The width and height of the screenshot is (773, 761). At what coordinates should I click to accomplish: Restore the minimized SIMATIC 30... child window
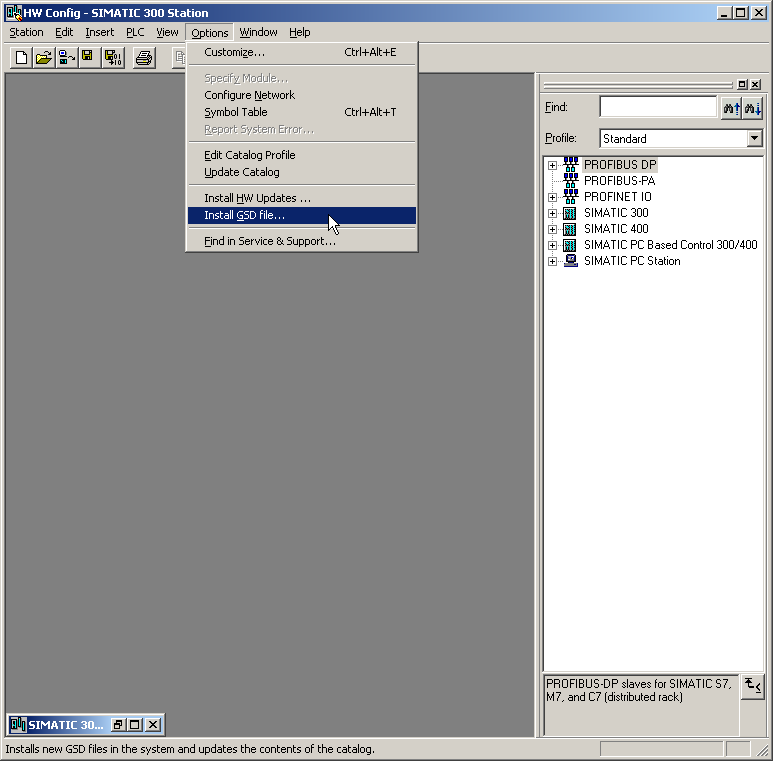click(x=118, y=725)
